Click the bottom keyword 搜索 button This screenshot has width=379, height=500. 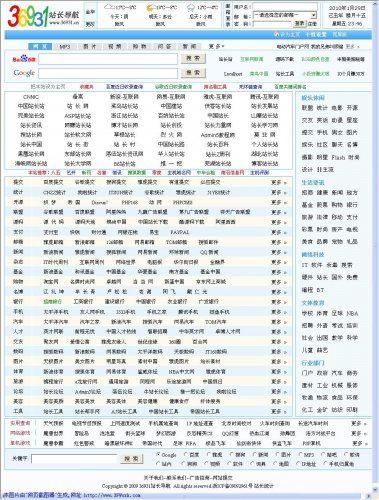point(132,459)
